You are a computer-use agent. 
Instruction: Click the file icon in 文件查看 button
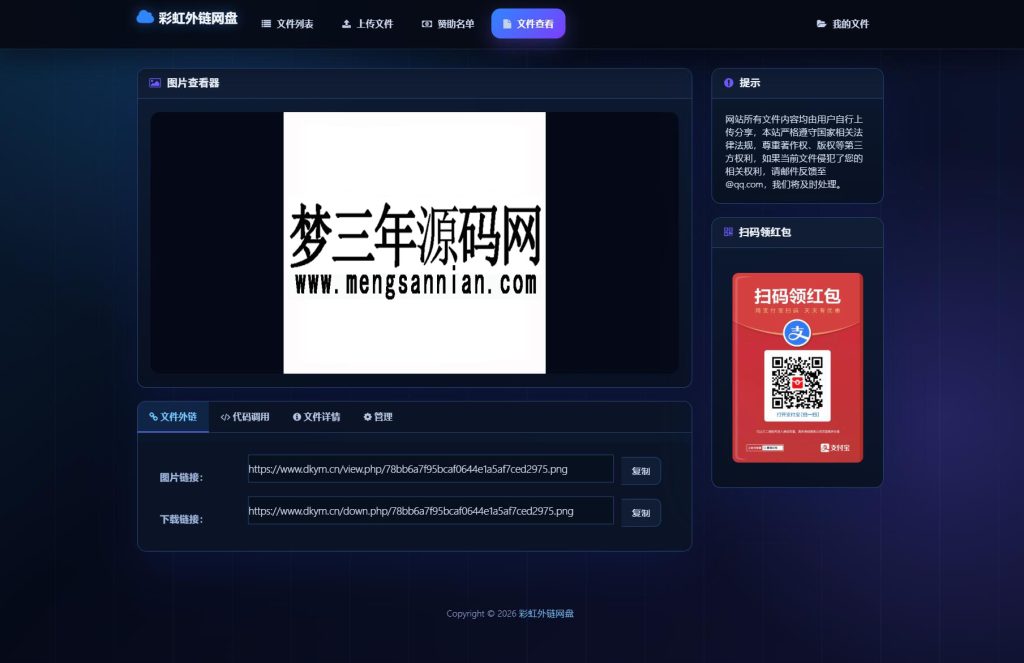tap(507, 24)
